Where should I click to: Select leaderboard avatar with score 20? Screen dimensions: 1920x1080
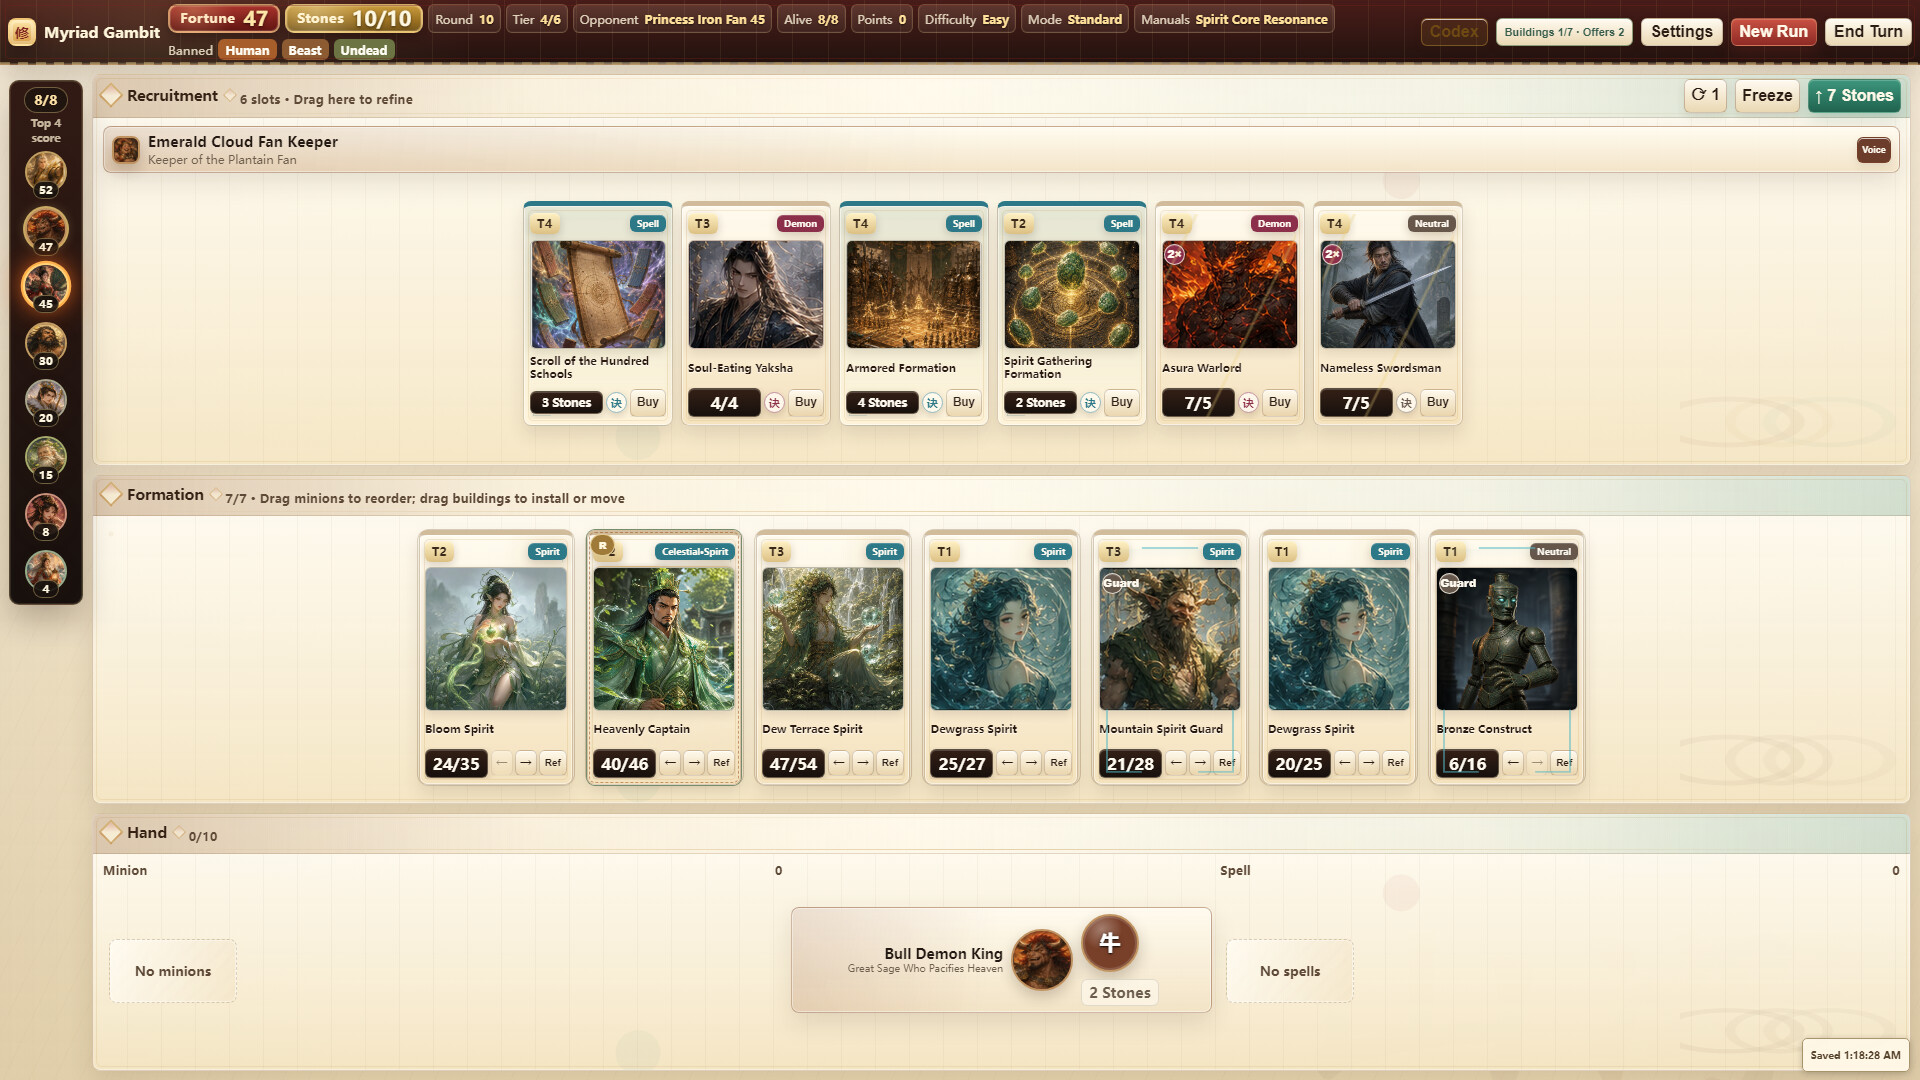46,400
